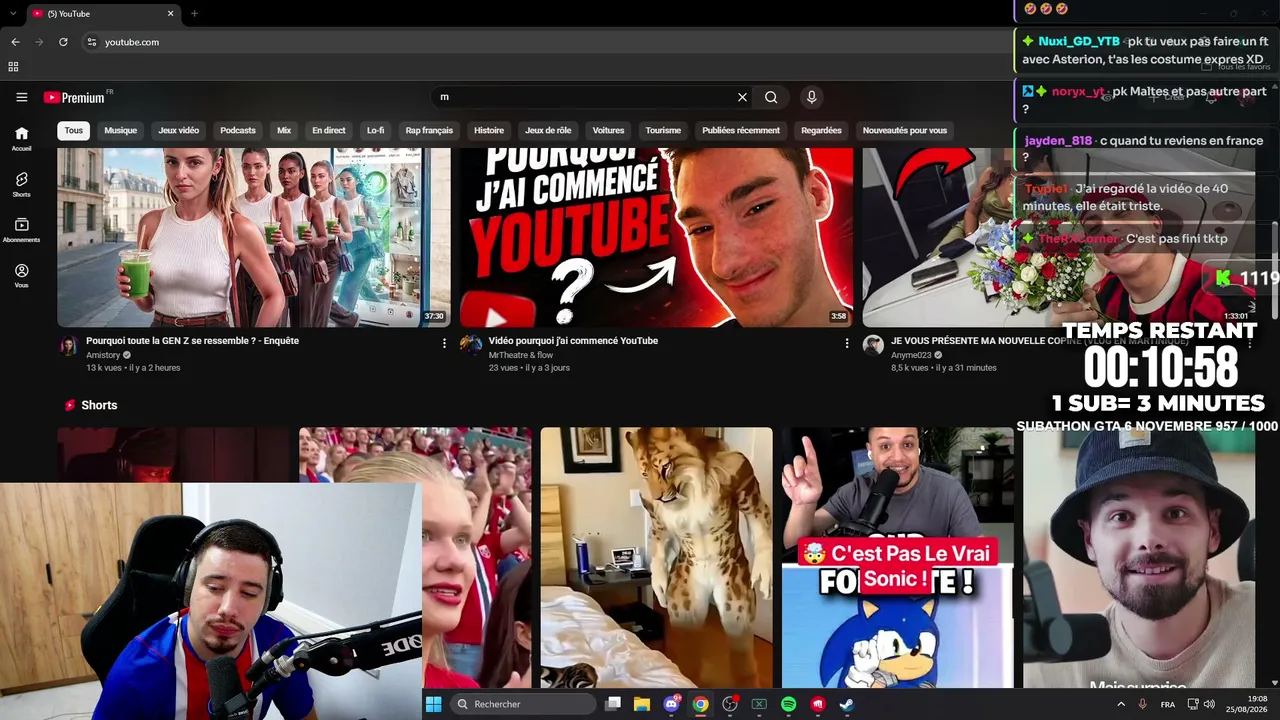
Task: Open the Short with man in bucket hat
Action: [1139, 558]
